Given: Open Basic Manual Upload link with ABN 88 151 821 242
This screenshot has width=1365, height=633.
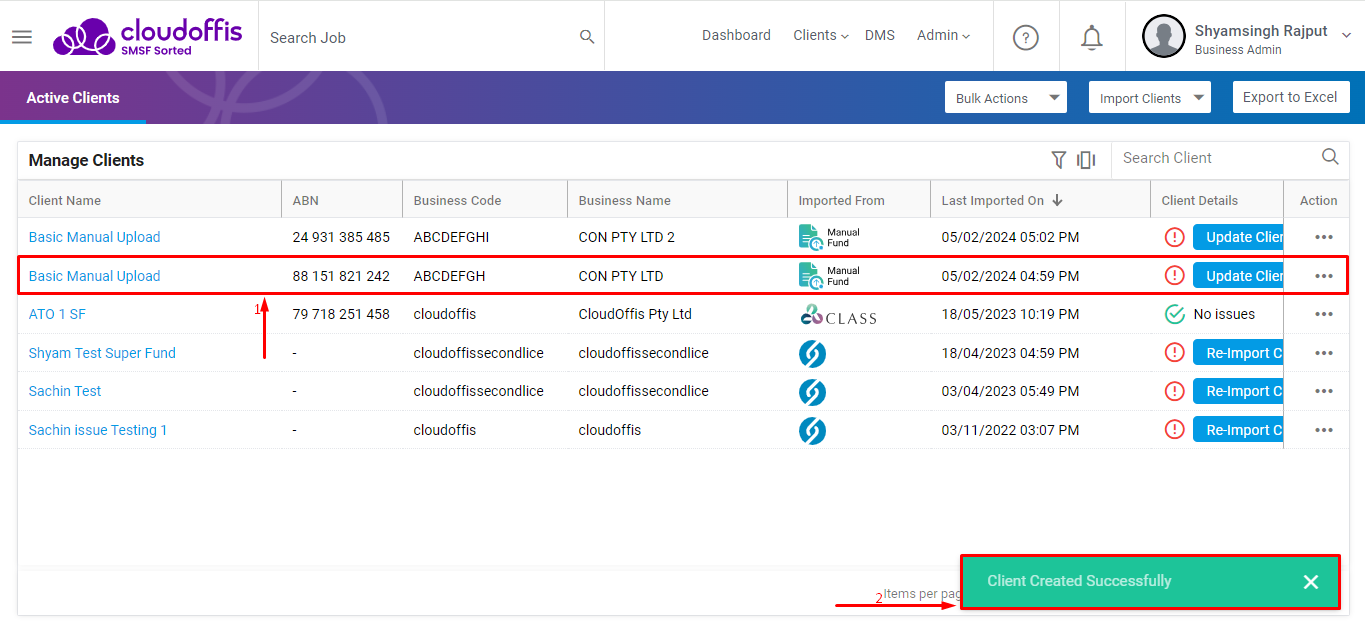Looking at the screenshot, I should (x=94, y=276).
